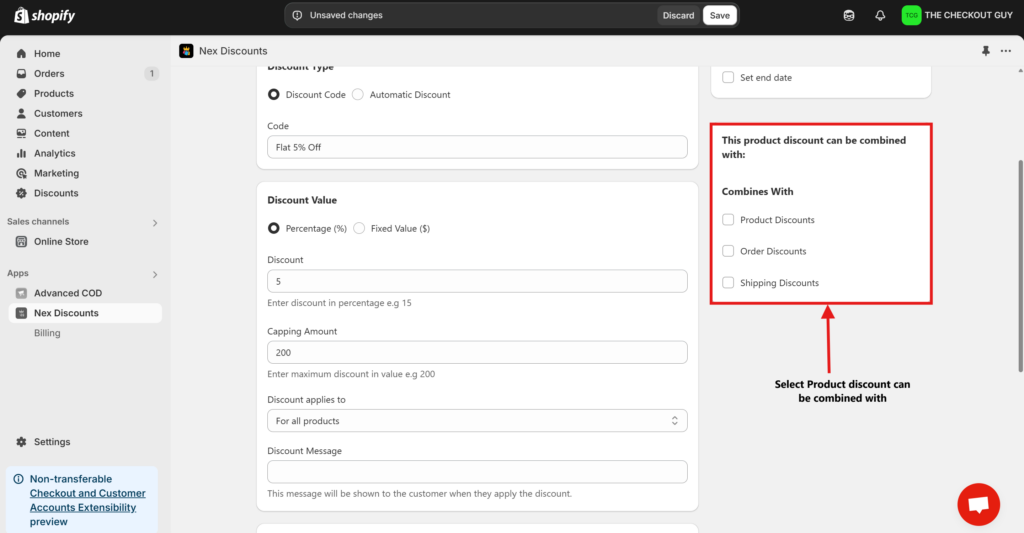The height and width of the screenshot is (533, 1024).
Task: Check the Order Discounts checkbox
Action: click(x=729, y=251)
